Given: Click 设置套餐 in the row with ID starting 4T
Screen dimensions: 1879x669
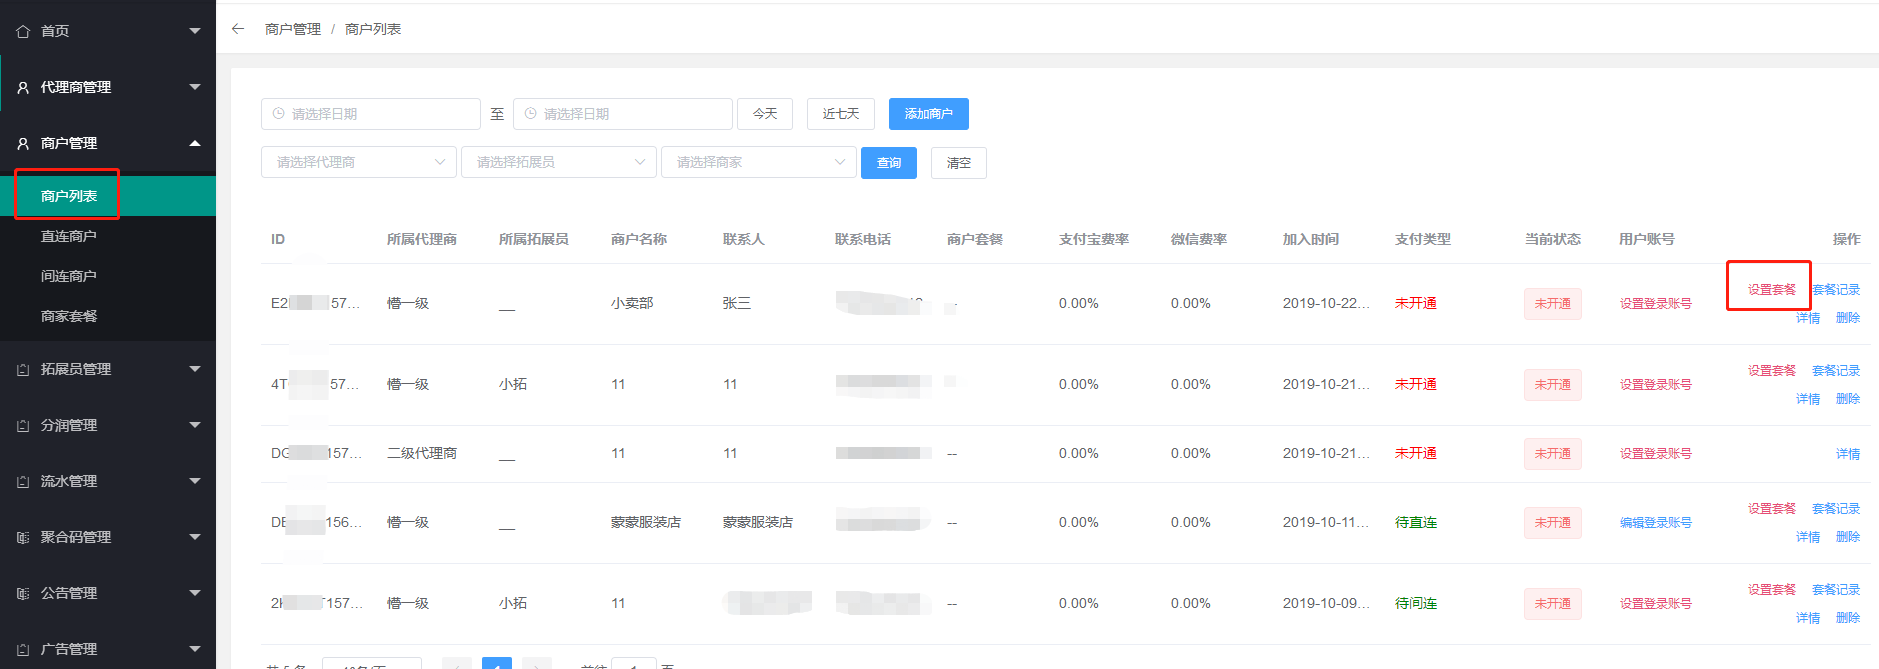Looking at the screenshot, I should click(1772, 371).
